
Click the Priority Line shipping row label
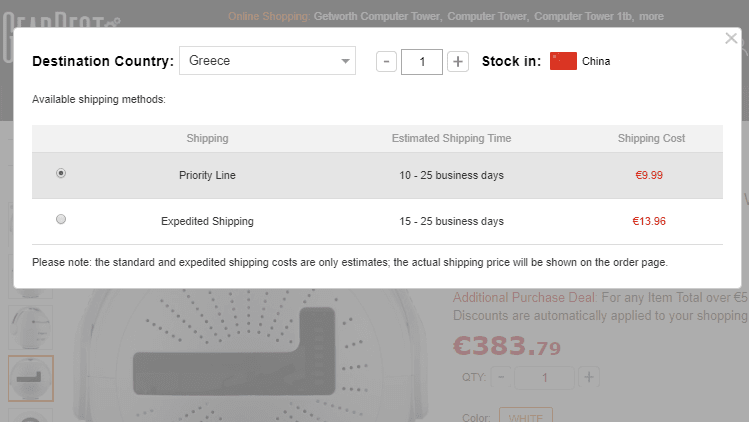coord(207,175)
